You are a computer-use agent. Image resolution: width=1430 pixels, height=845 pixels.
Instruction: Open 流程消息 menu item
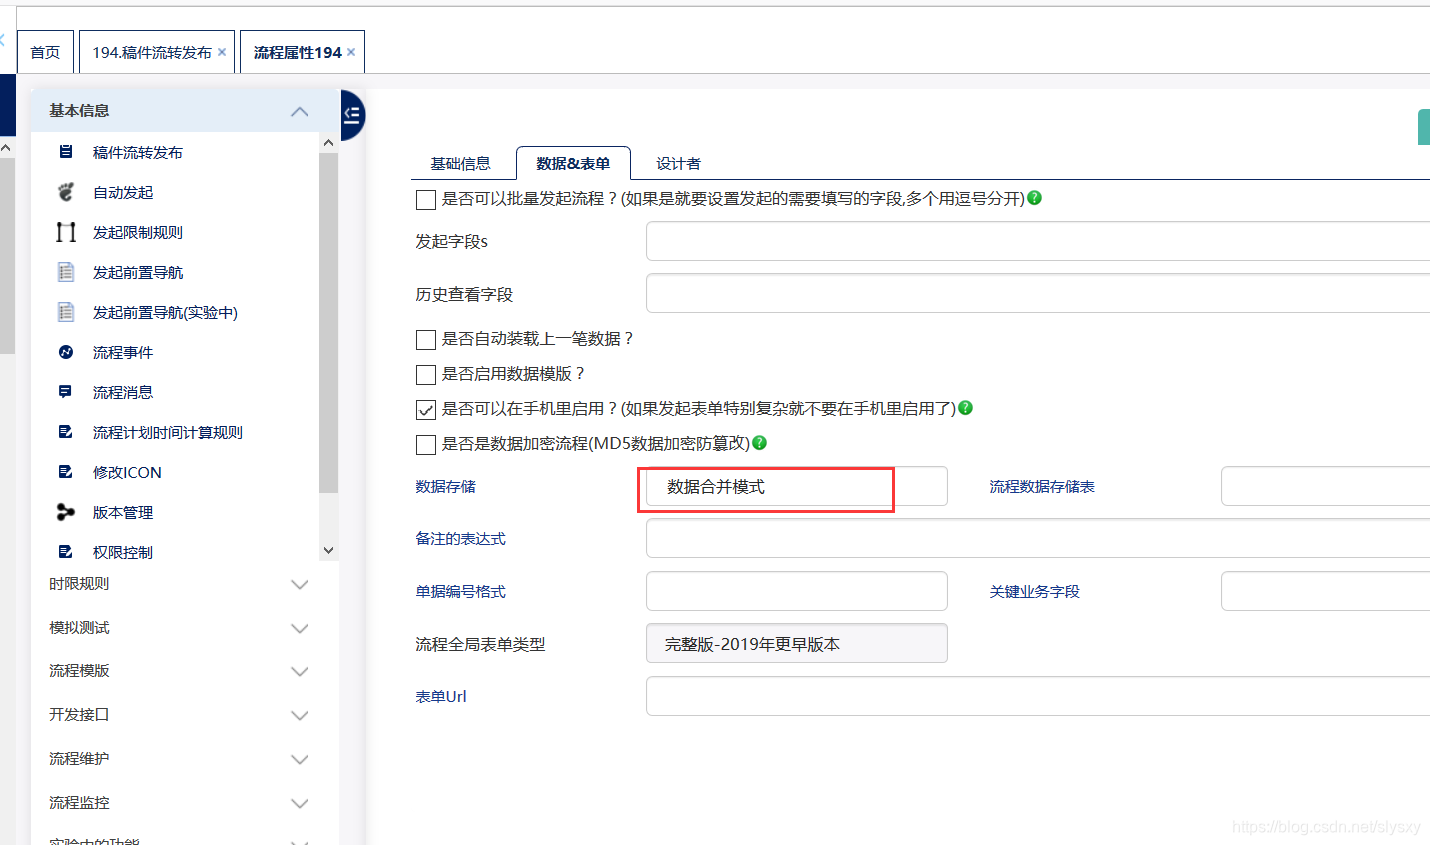(x=123, y=392)
